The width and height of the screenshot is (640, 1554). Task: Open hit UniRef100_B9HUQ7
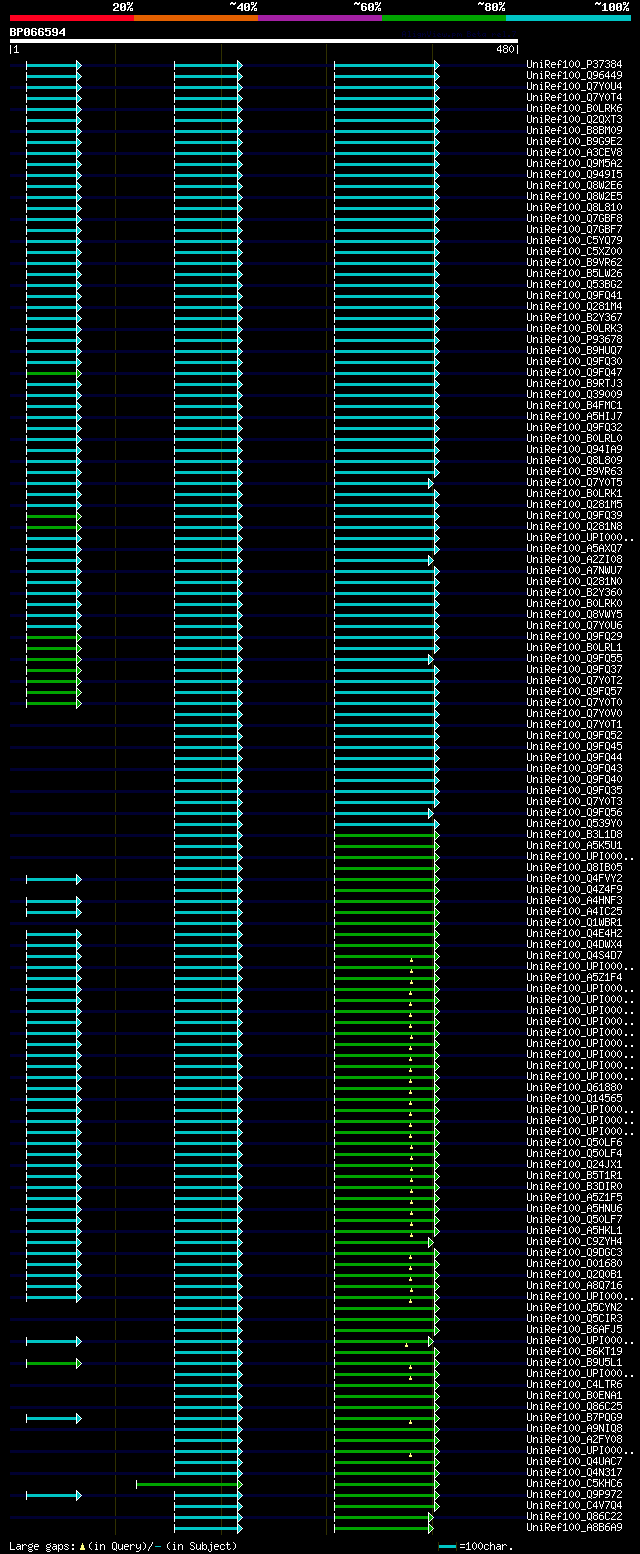(x=574, y=350)
